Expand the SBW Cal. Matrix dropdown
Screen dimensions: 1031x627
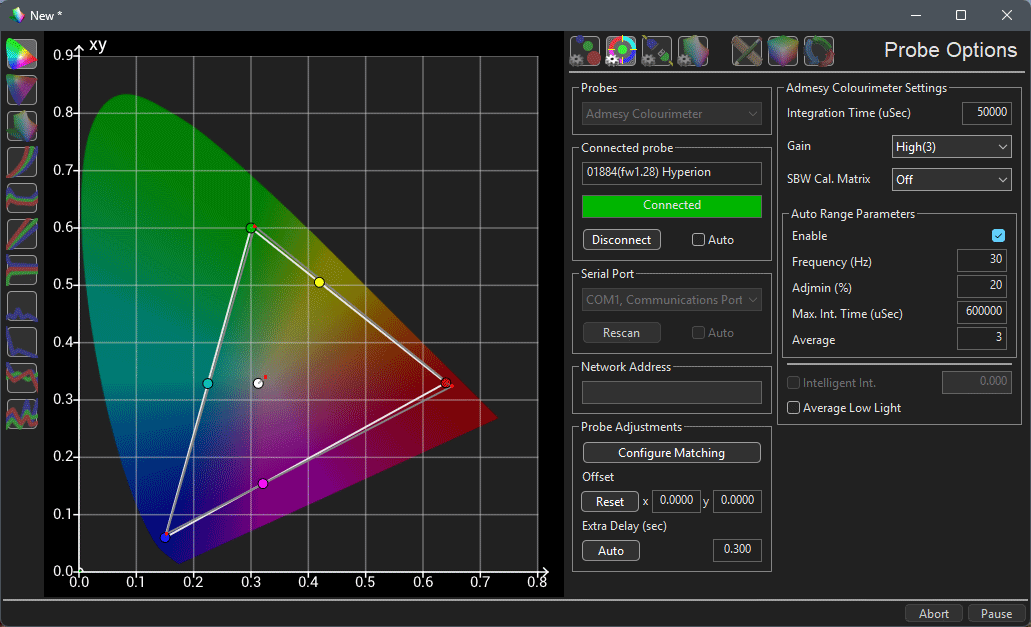(x=951, y=180)
